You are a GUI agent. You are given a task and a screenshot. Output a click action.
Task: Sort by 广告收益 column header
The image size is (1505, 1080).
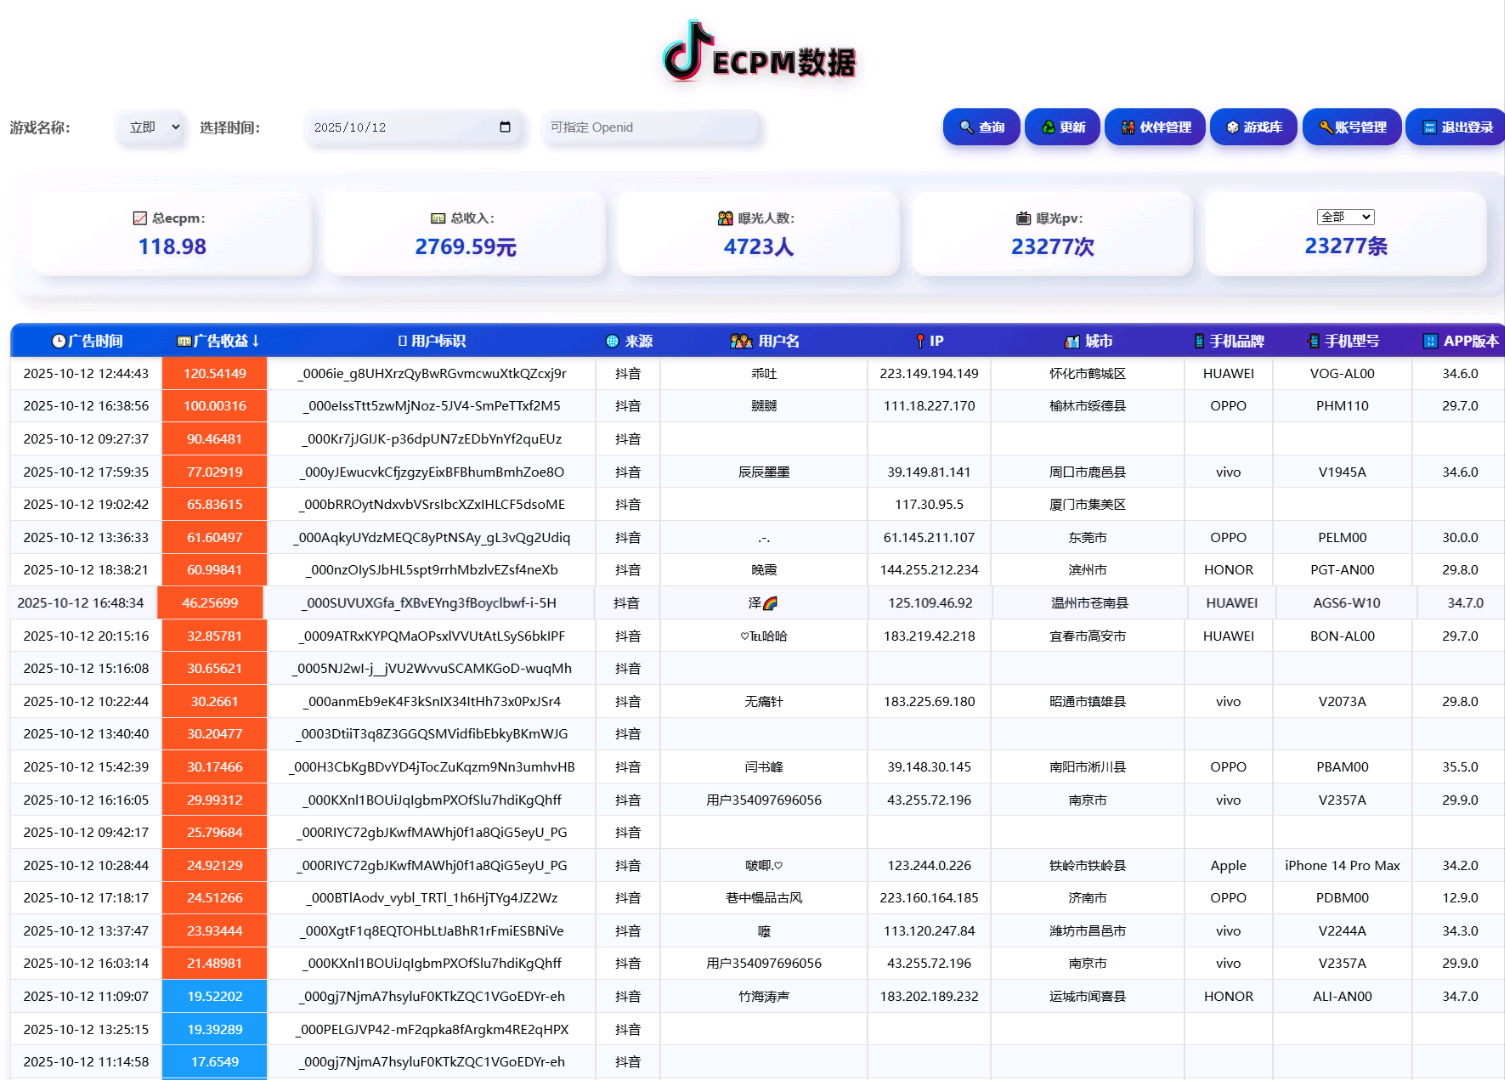[219, 341]
